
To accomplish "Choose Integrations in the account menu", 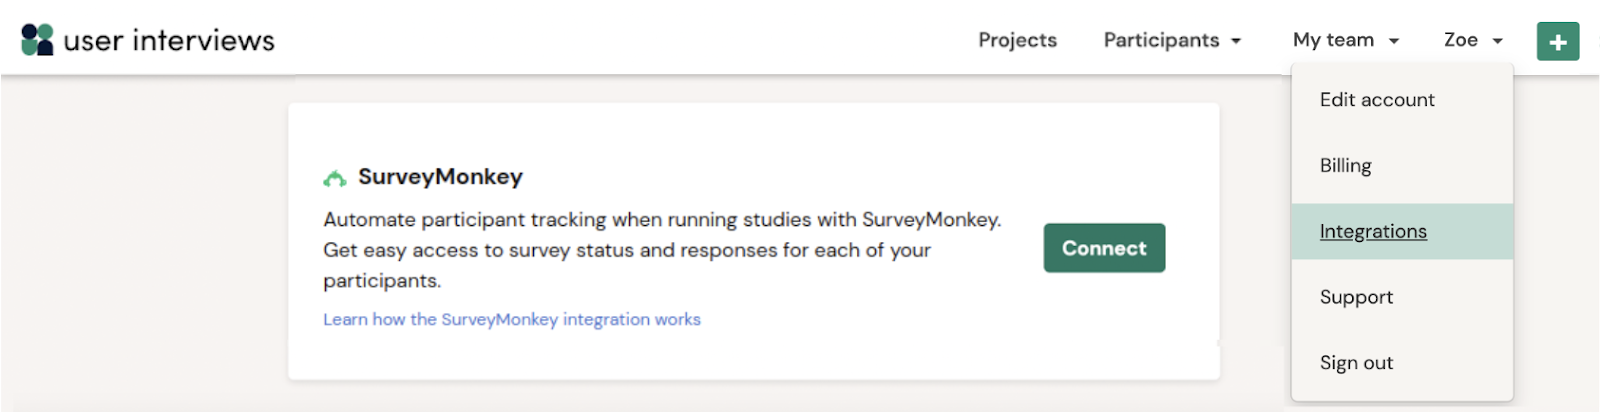I will point(1372,232).
